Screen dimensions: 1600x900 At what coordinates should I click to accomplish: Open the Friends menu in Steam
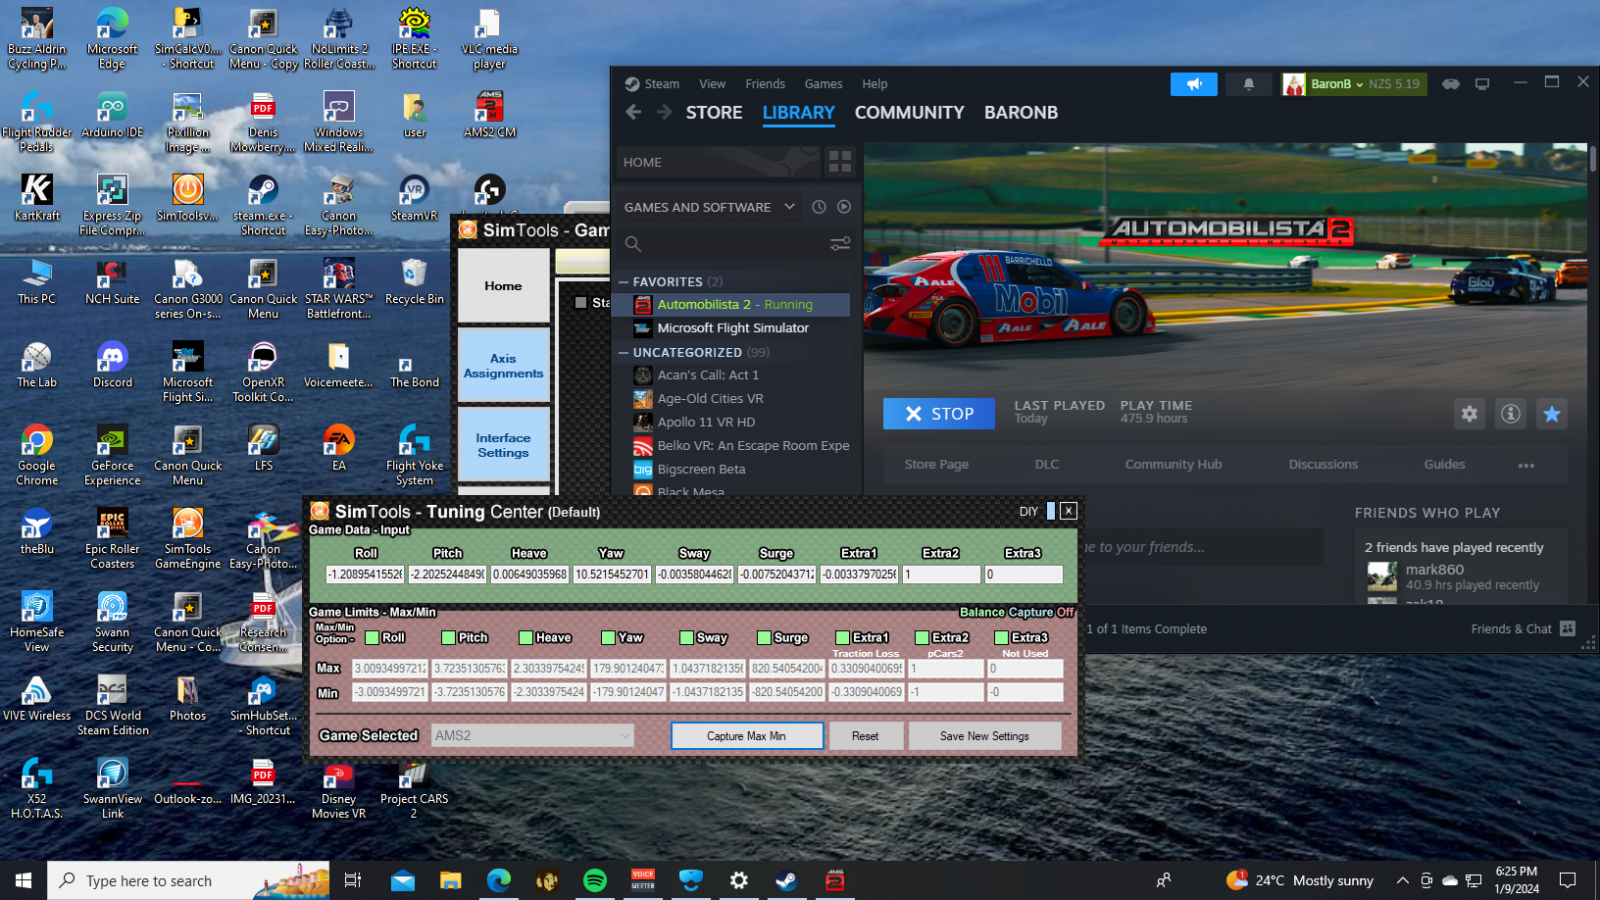point(765,84)
